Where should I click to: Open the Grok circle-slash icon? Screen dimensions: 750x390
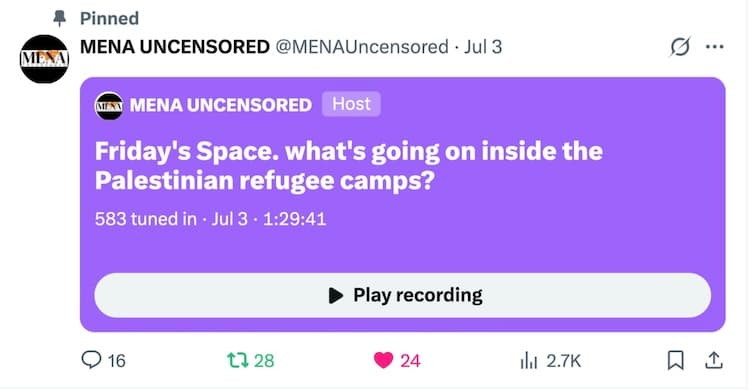click(x=680, y=46)
